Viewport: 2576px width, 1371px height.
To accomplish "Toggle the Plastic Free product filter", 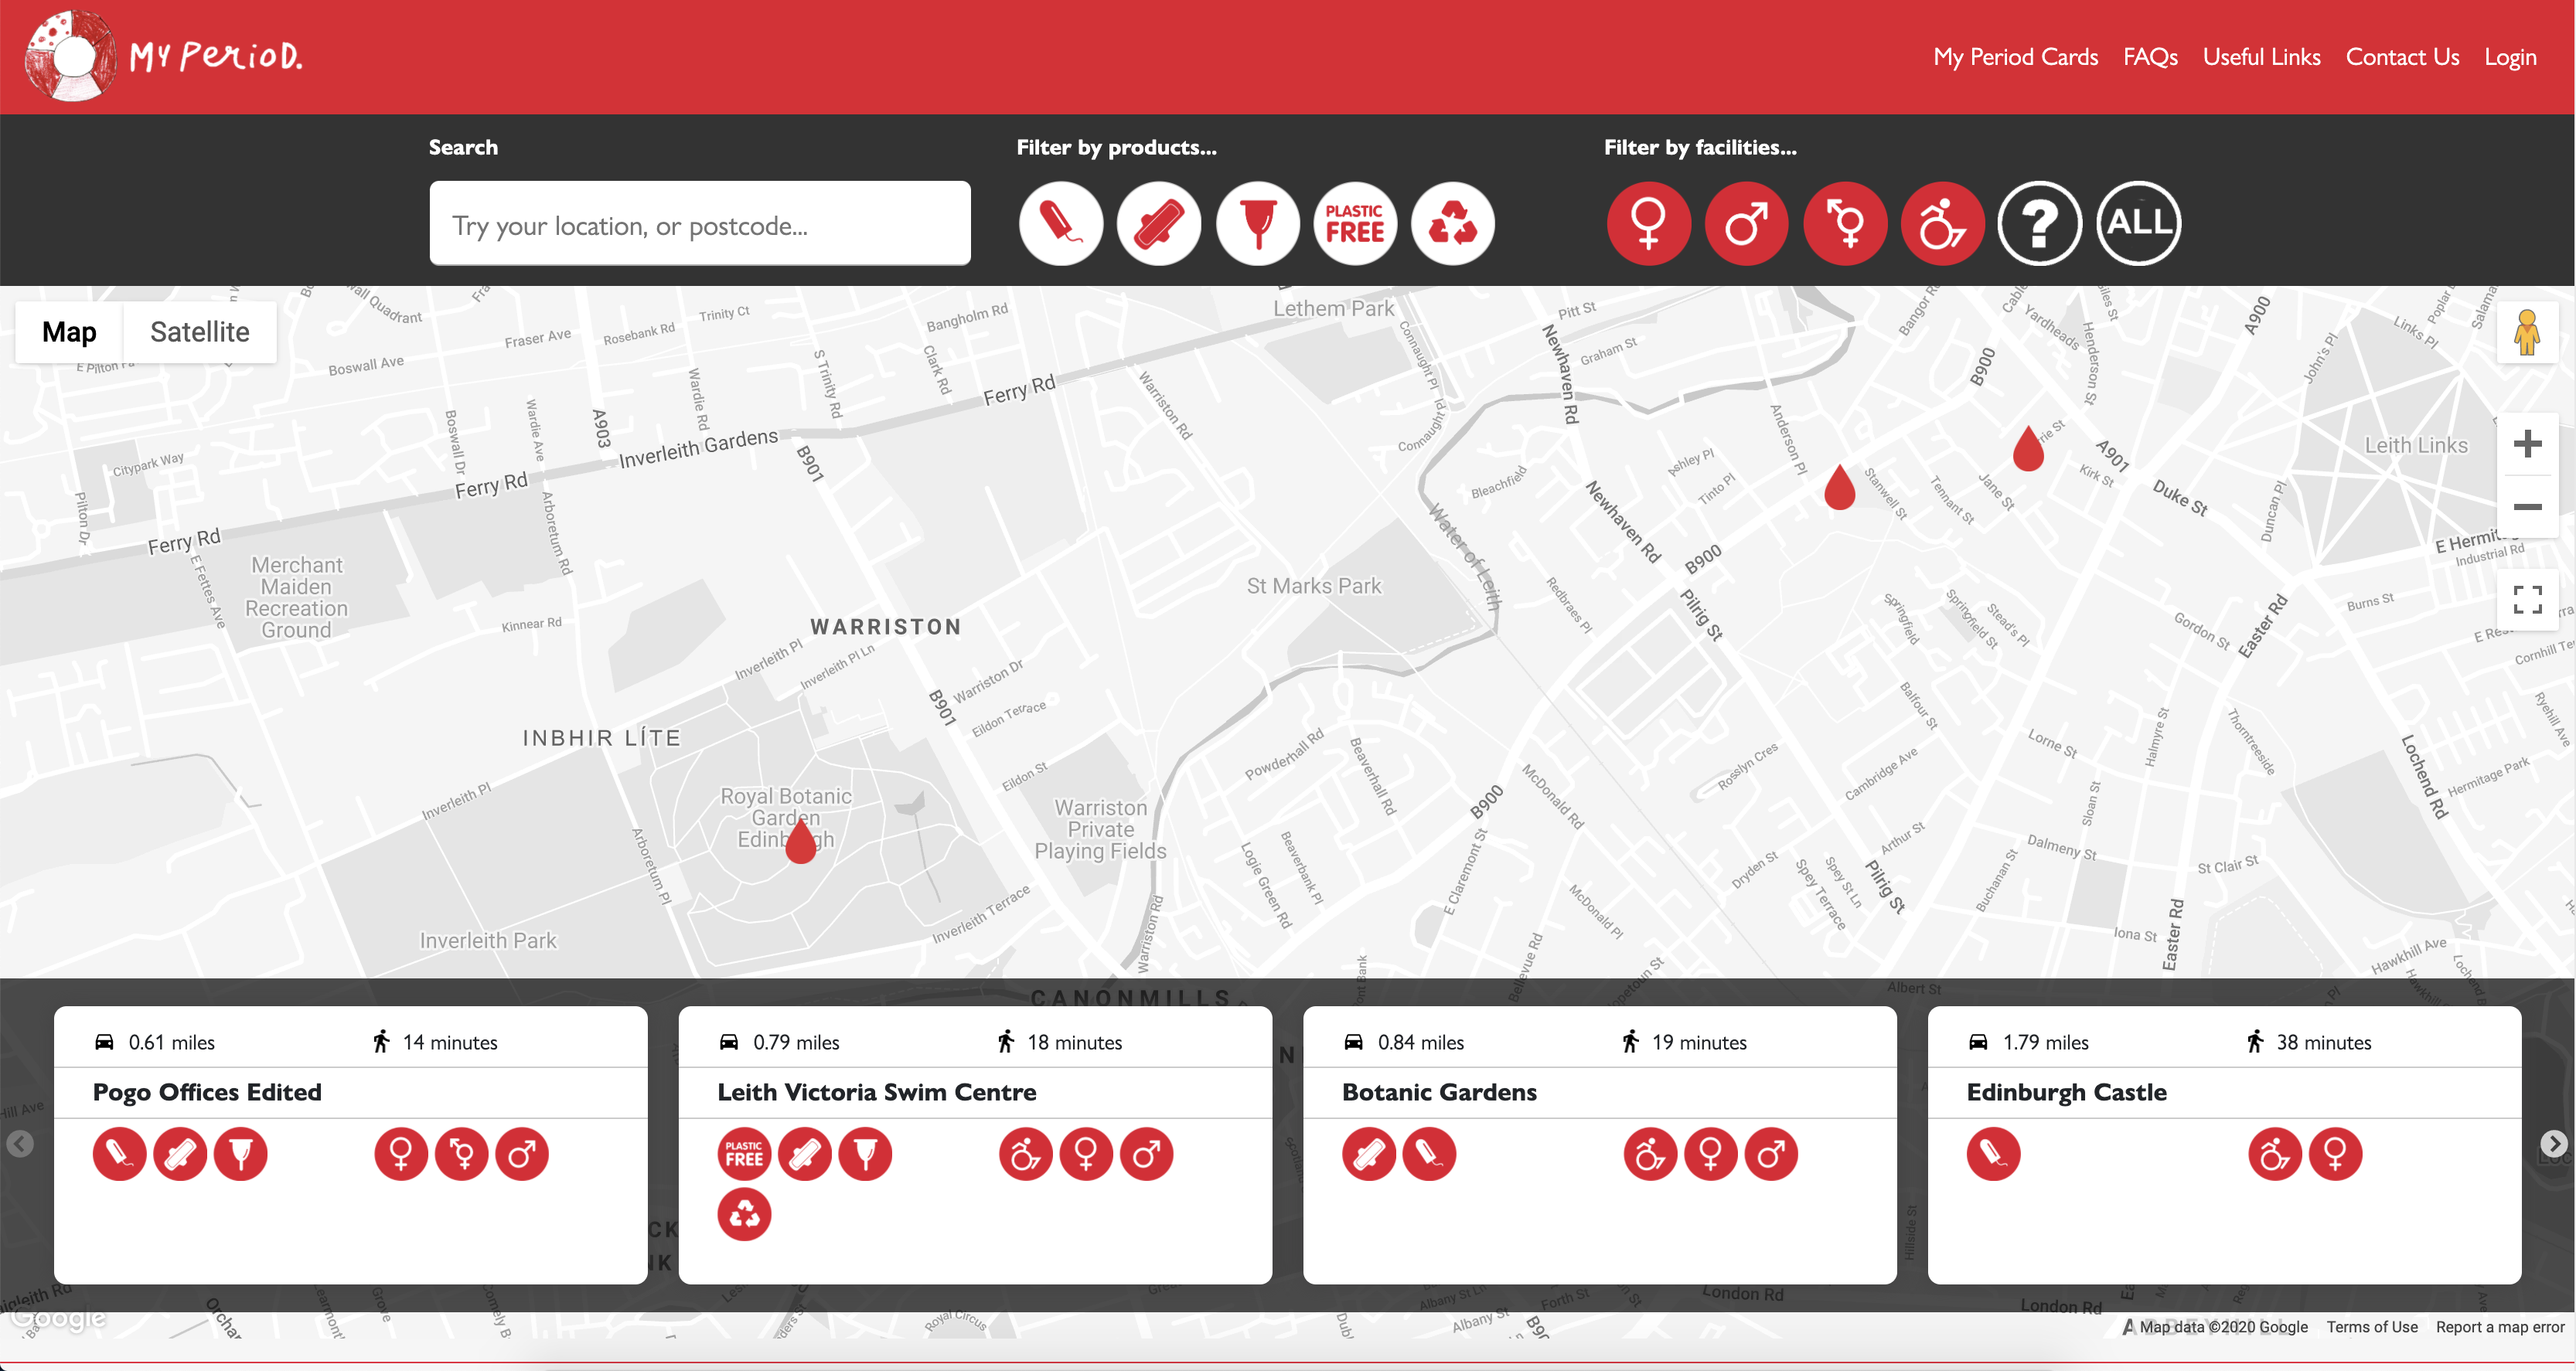I will (x=1355, y=223).
